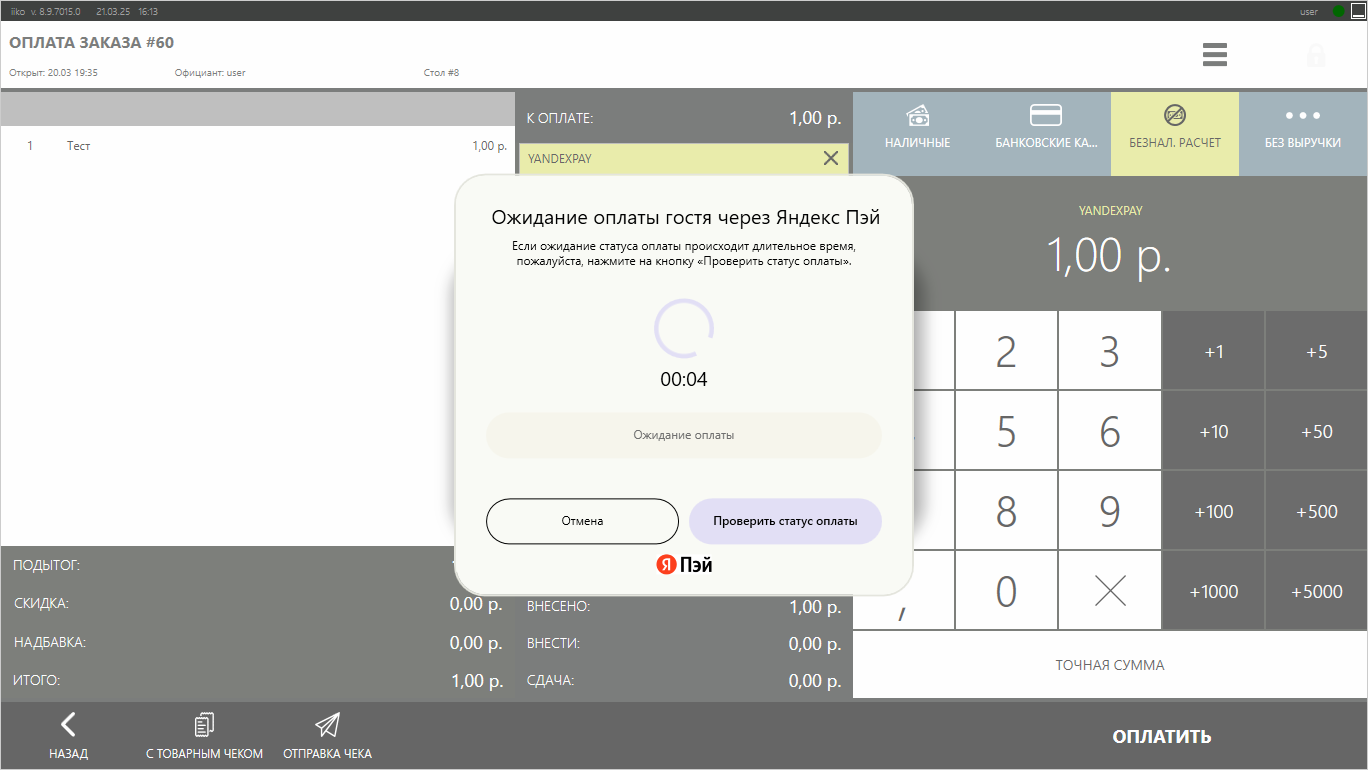Image resolution: width=1368 pixels, height=770 pixels.
Task: Click the Внесено 1,00 р. value
Action: click(x=815, y=607)
